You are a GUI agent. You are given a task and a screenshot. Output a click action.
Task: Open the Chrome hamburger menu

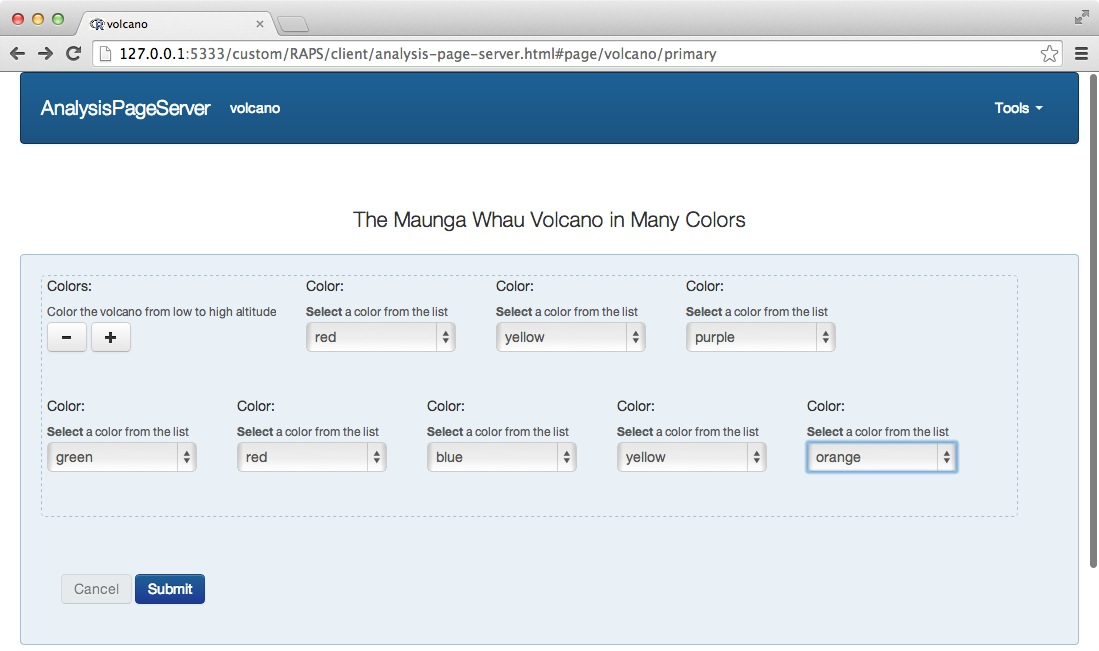pos(1081,54)
